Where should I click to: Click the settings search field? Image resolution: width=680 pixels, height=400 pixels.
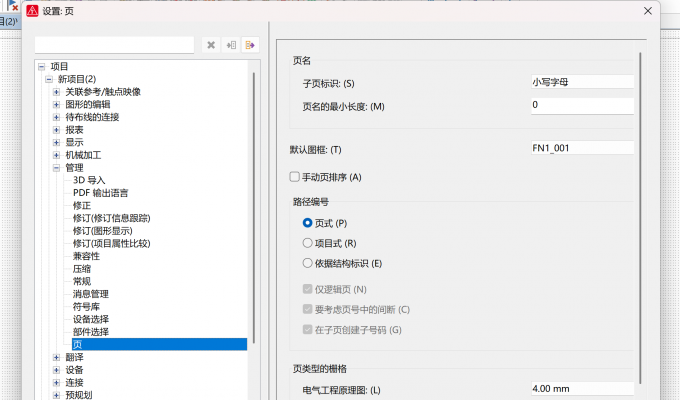click(x=114, y=45)
